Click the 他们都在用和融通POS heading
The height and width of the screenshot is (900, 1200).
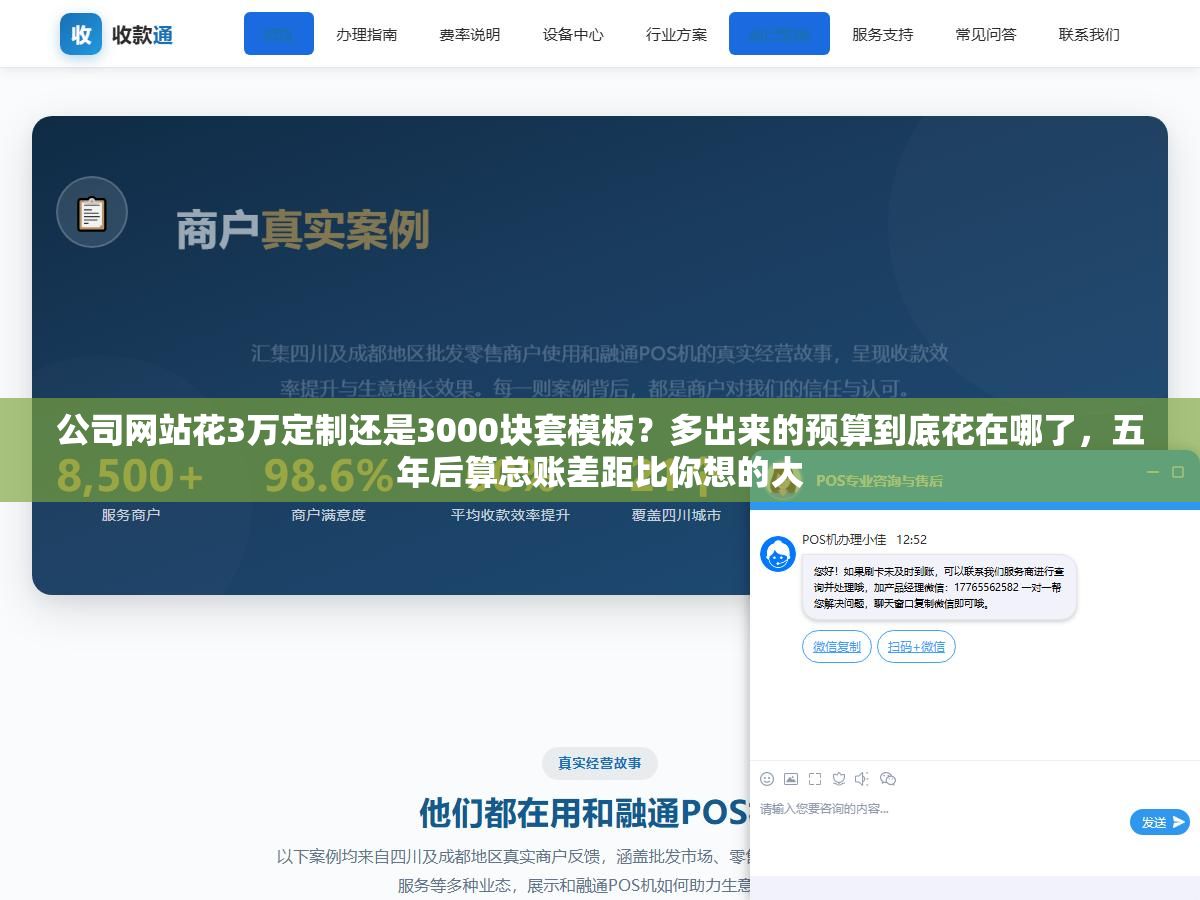[x=585, y=813]
